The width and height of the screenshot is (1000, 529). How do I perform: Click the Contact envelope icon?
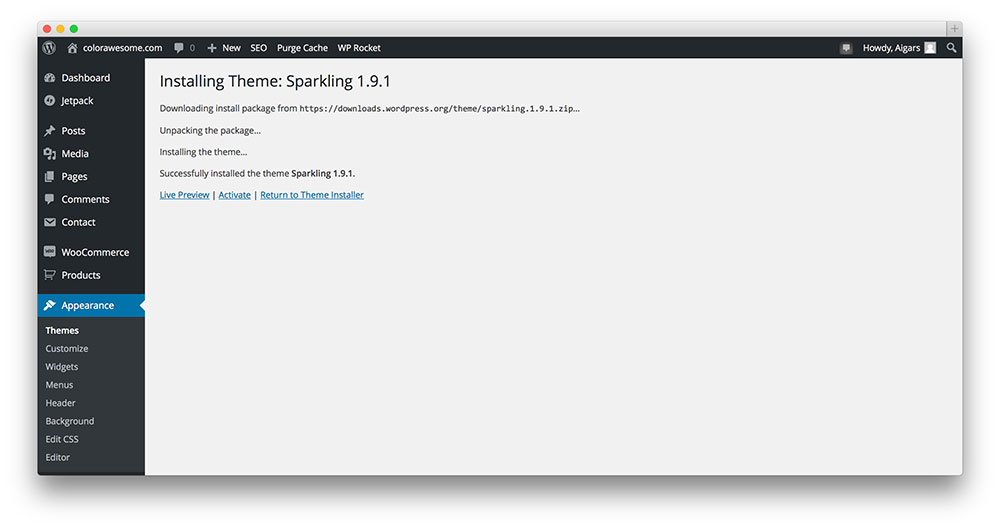coord(50,222)
